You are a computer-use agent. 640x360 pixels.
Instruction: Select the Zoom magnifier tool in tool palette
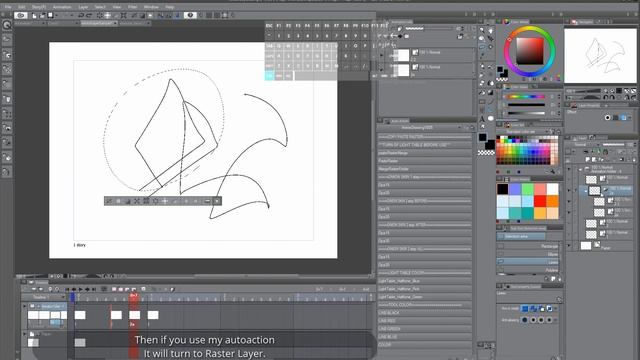[x=482, y=30]
